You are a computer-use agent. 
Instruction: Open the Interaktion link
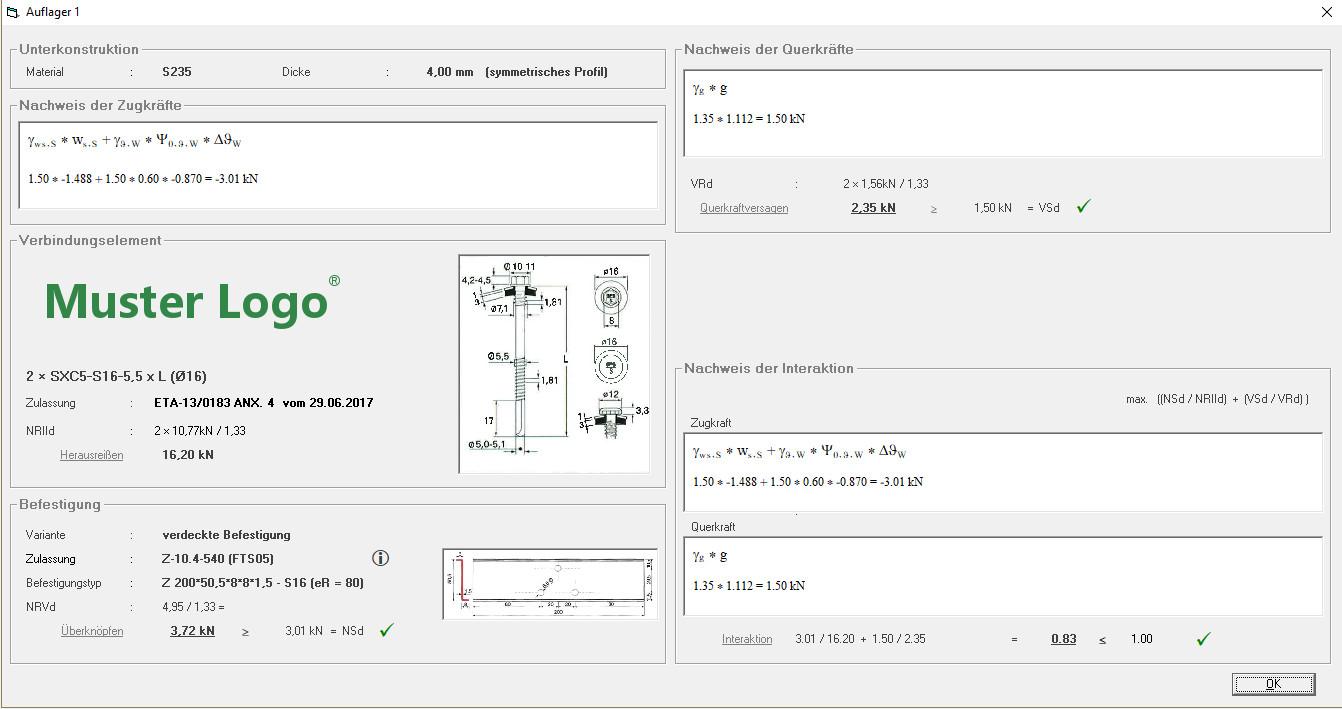click(x=747, y=639)
